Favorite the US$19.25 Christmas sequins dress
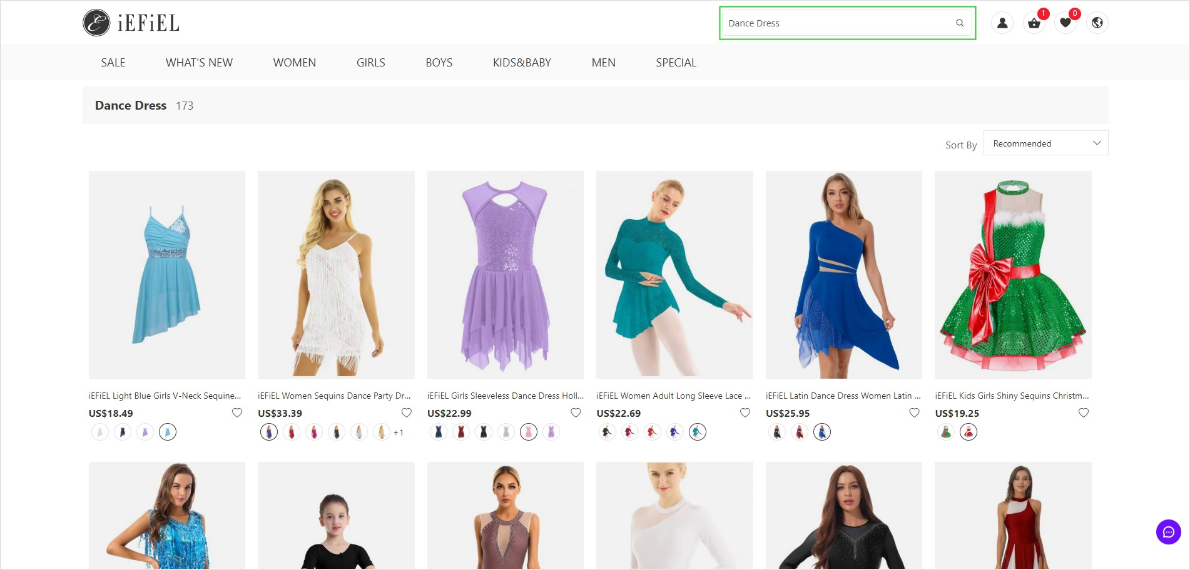 pos(1083,413)
